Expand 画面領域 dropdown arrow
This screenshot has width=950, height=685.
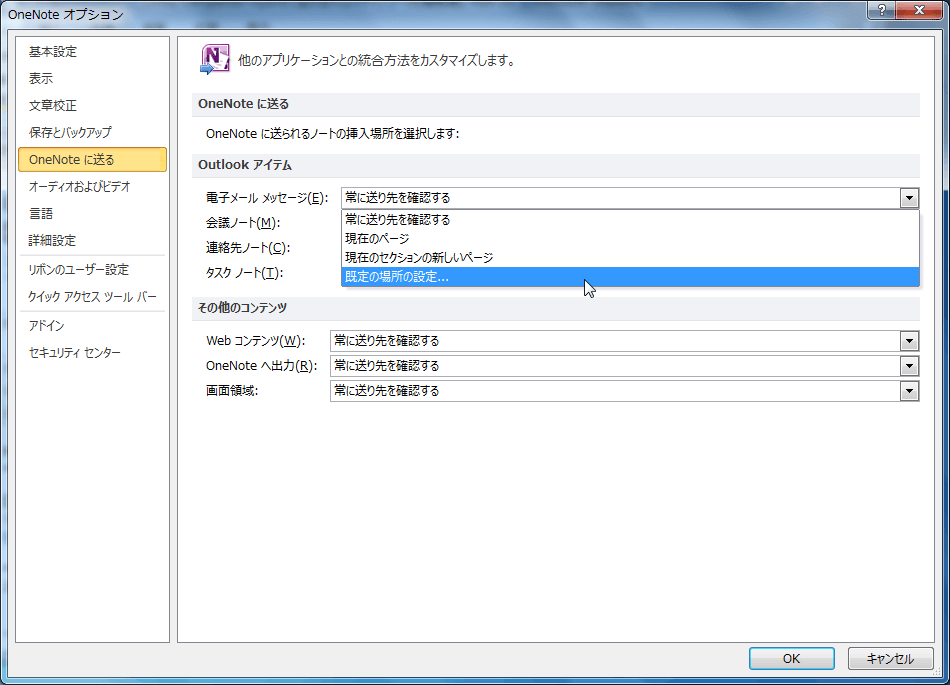tap(909, 391)
